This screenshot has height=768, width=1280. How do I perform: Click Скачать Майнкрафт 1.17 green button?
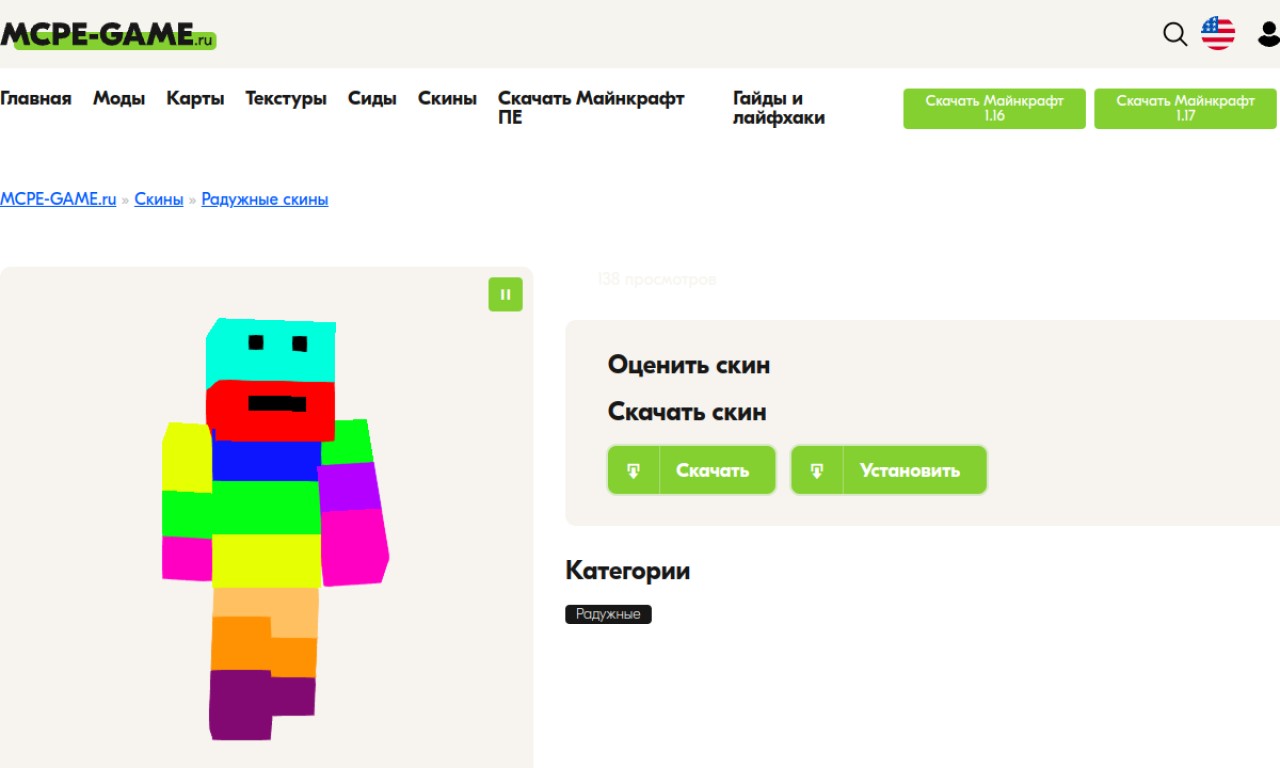pos(1185,108)
